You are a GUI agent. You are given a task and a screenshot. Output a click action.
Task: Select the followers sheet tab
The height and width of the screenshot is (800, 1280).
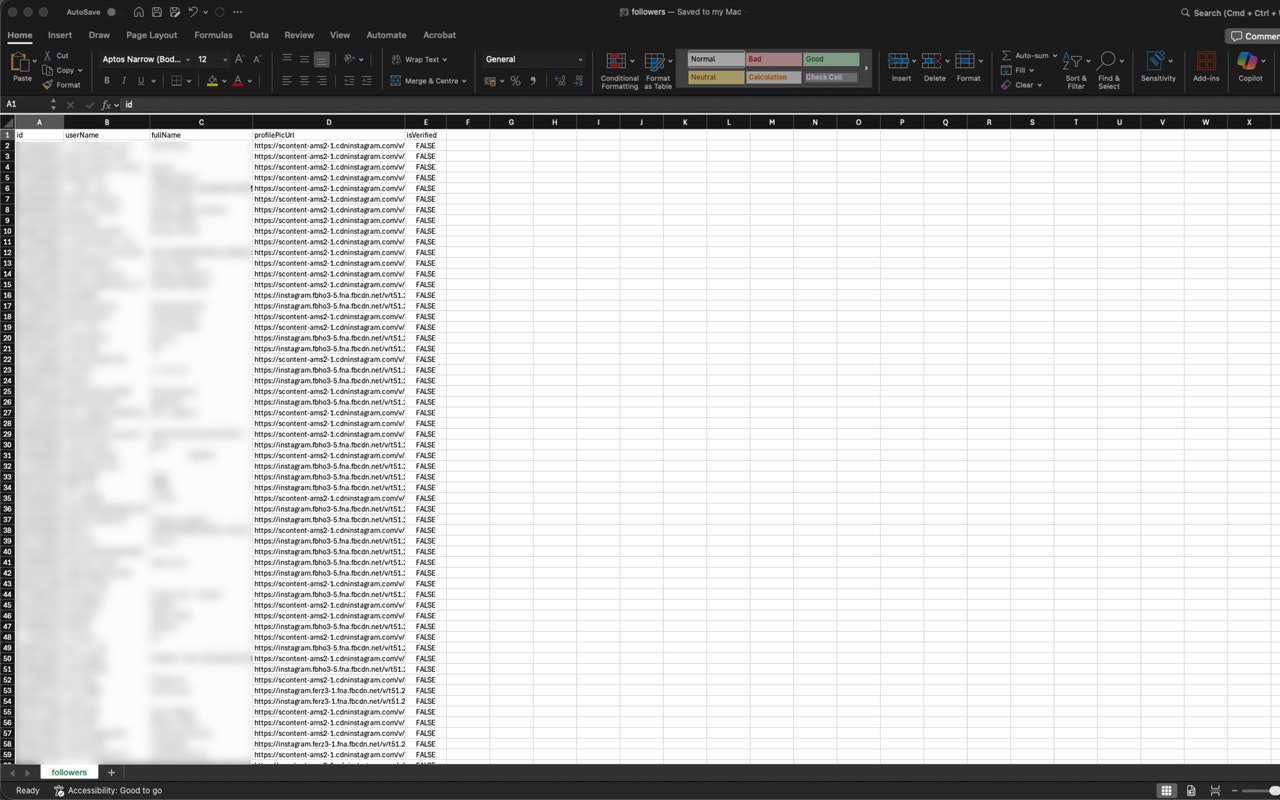69,772
